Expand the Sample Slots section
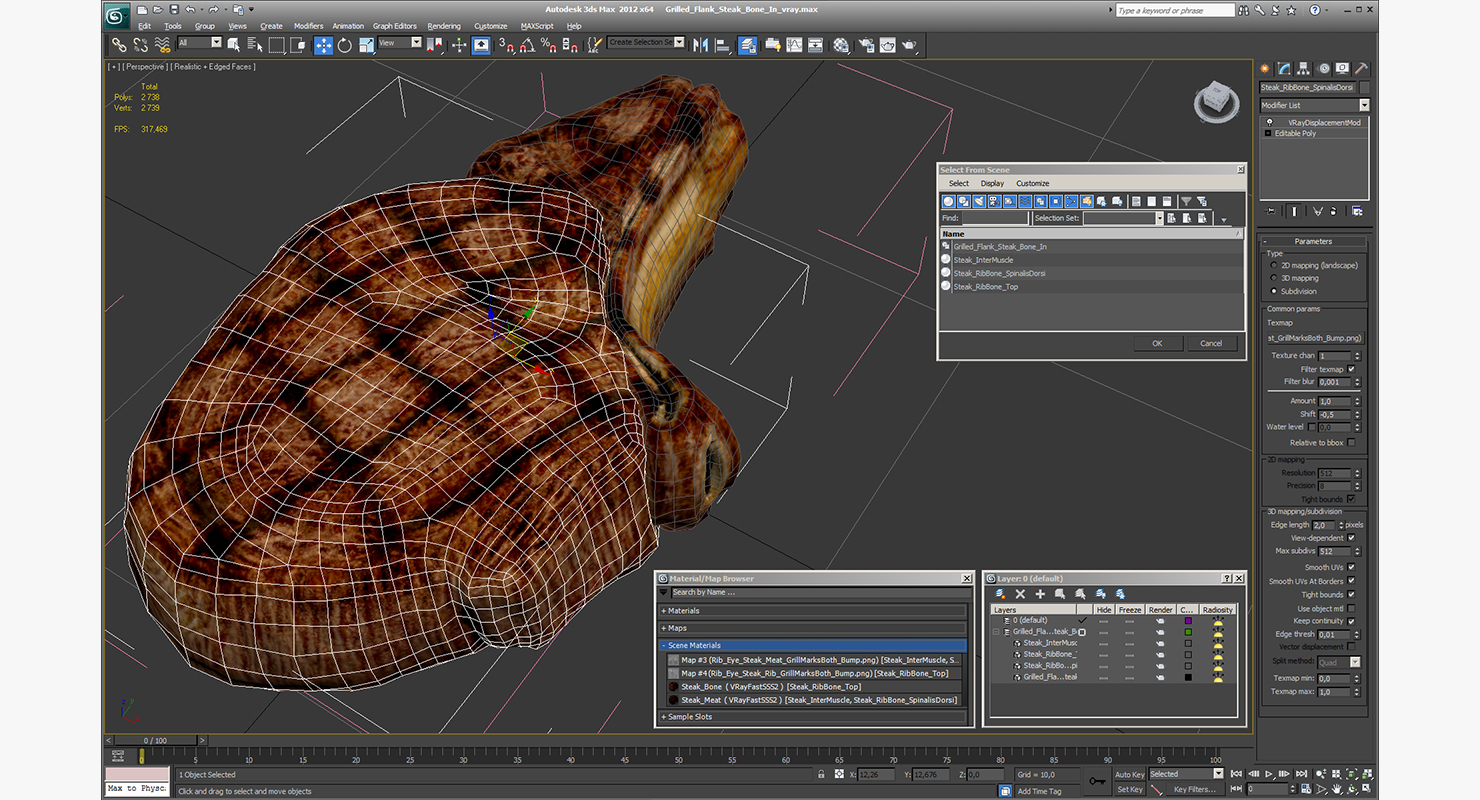Viewport: 1480px width, 800px height. point(690,717)
